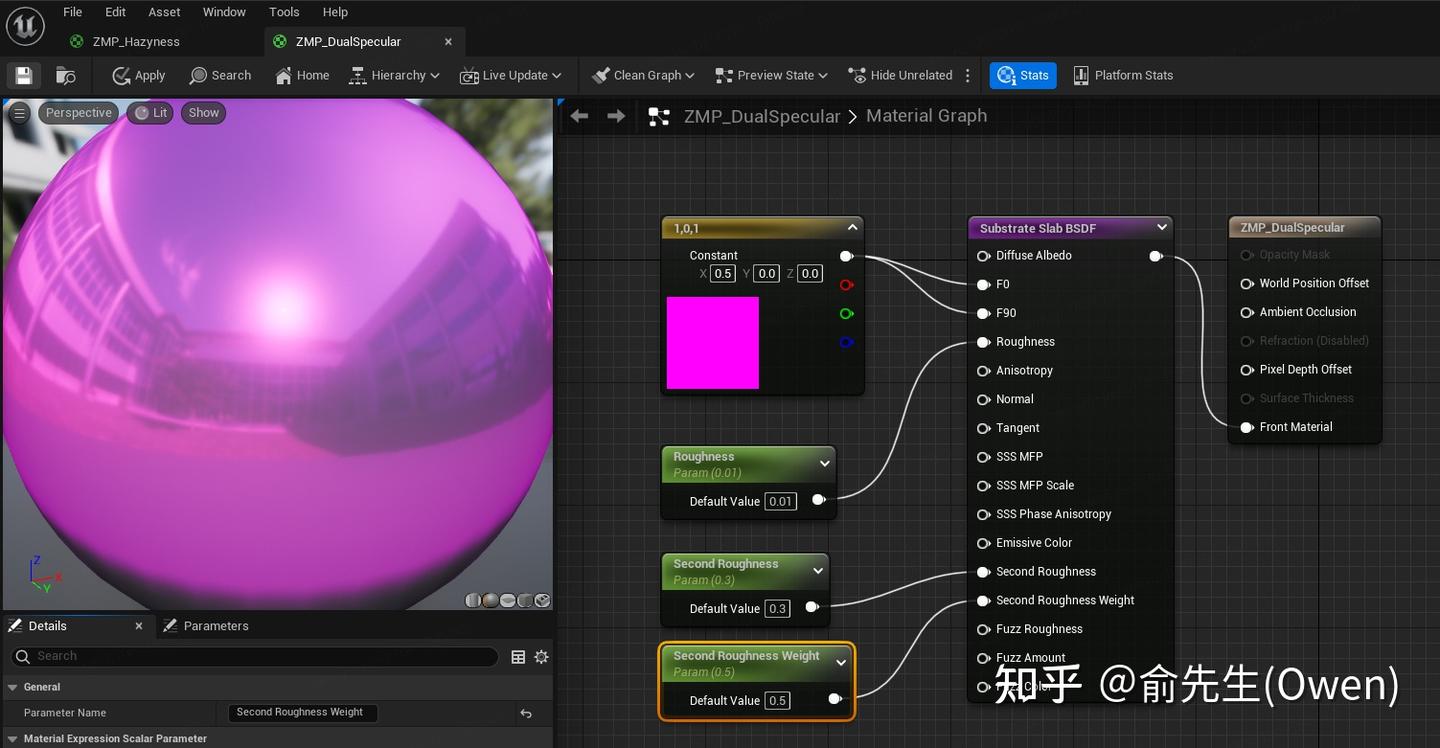
Task: Open the Live Update dropdown
Action: click(x=511, y=75)
